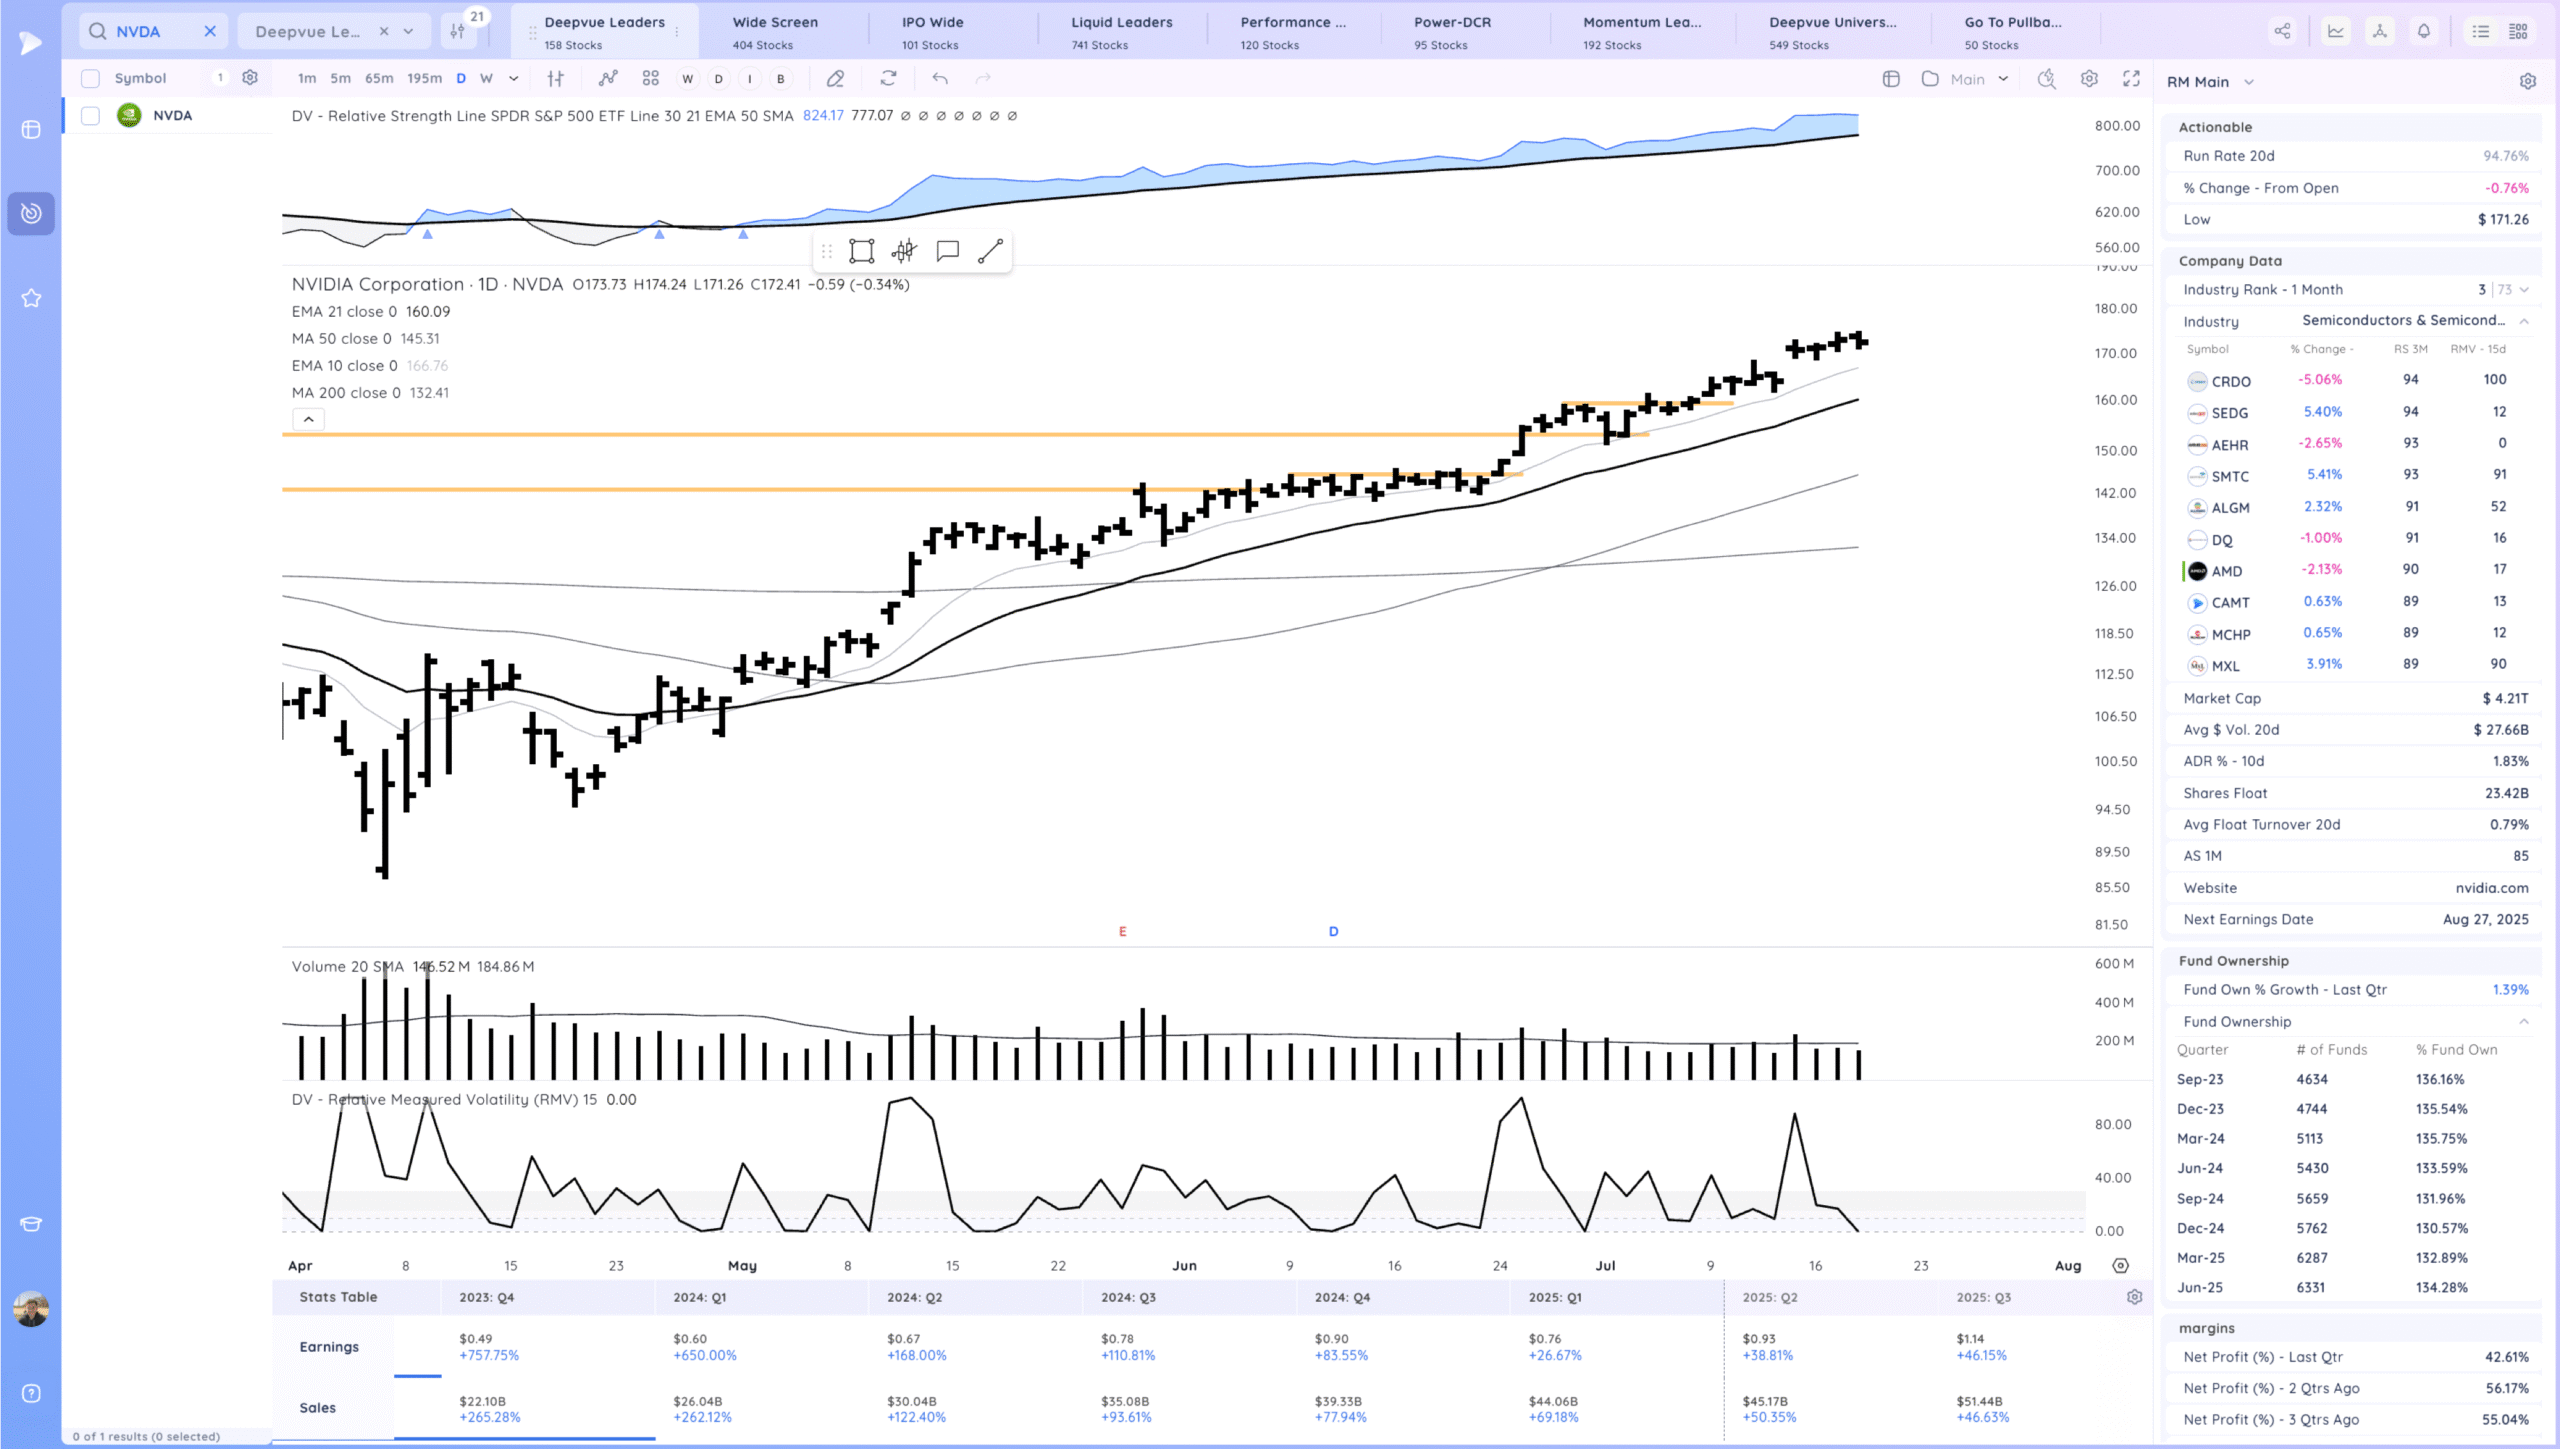Open the screener filter sliders icon

point(458,31)
